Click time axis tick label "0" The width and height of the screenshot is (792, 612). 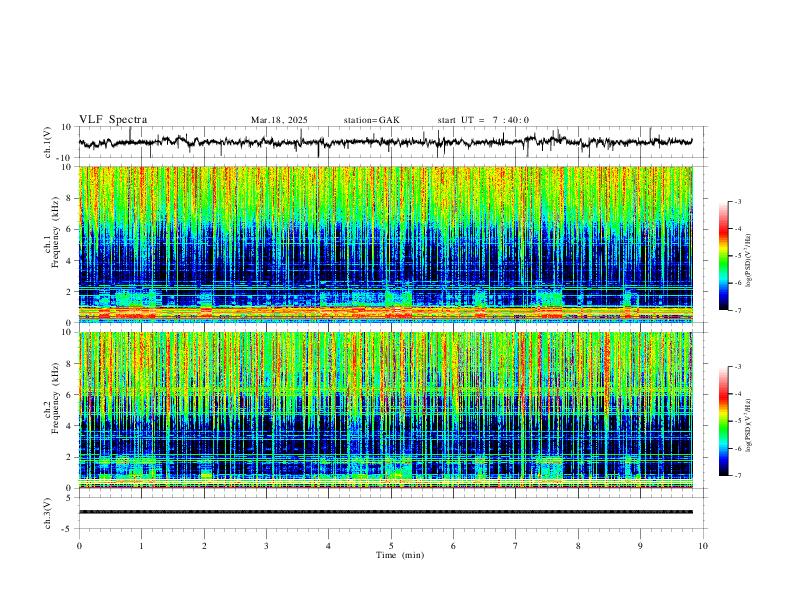[x=79, y=546]
